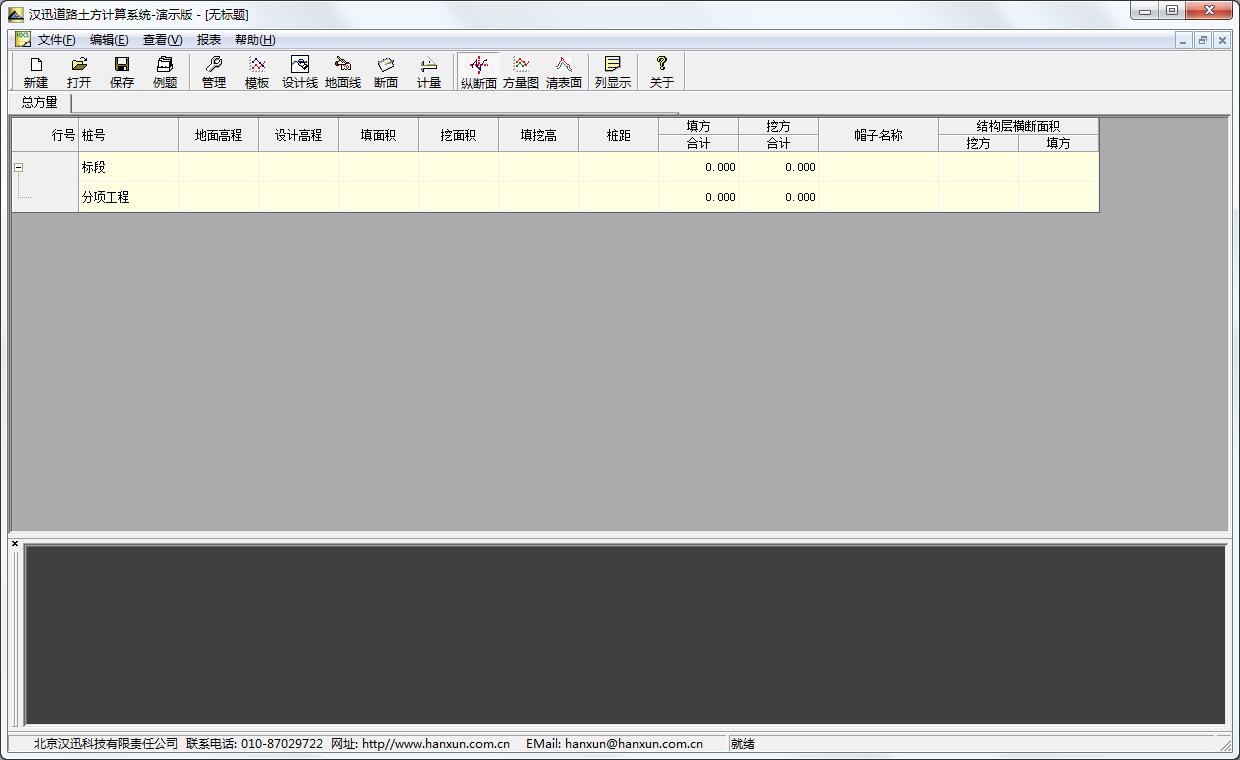Viewport: 1240px width, 760px height.
Task: Click the 管理 management icon
Action: point(214,72)
